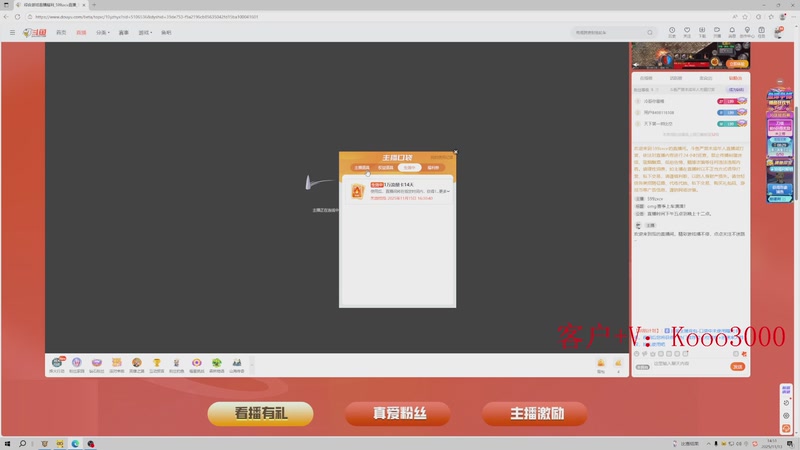Select the round character portrait gift icon

point(137,363)
